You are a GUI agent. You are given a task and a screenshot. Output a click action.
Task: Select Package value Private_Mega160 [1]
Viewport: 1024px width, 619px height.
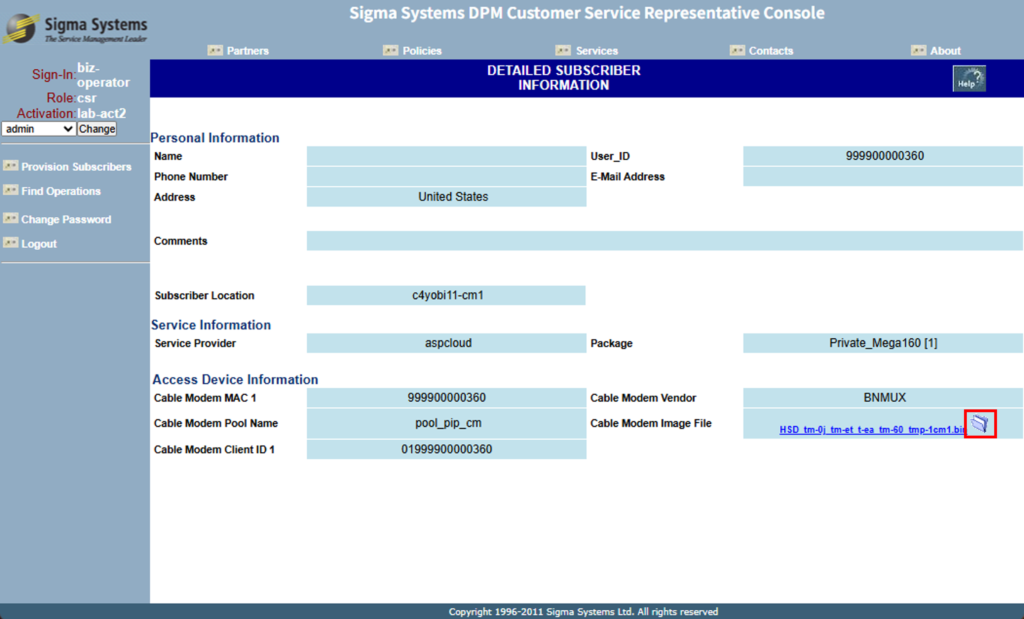883,343
